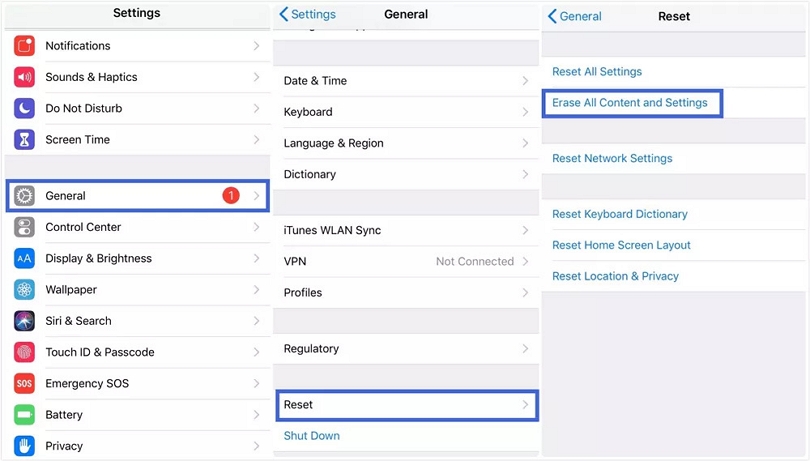Select Display & Brightness label
The width and height of the screenshot is (810, 461).
point(99,258)
